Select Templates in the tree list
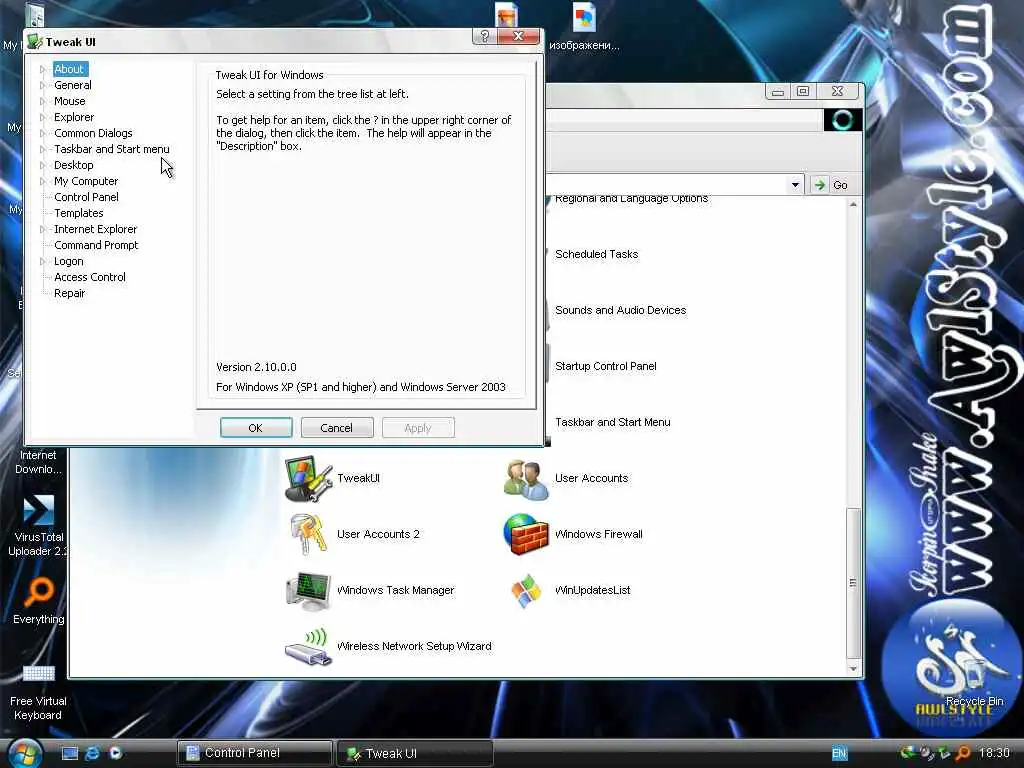The image size is (1024, 768). pos(78,213)
